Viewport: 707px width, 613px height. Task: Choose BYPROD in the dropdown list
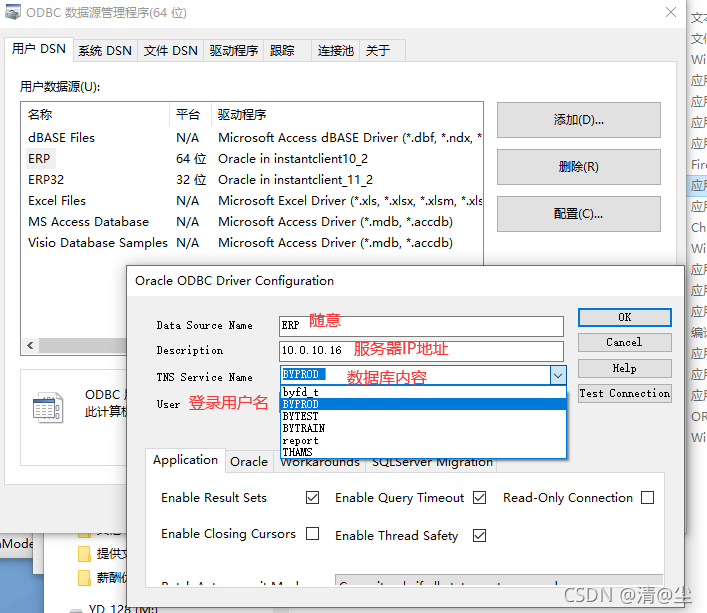coord(423,404)
